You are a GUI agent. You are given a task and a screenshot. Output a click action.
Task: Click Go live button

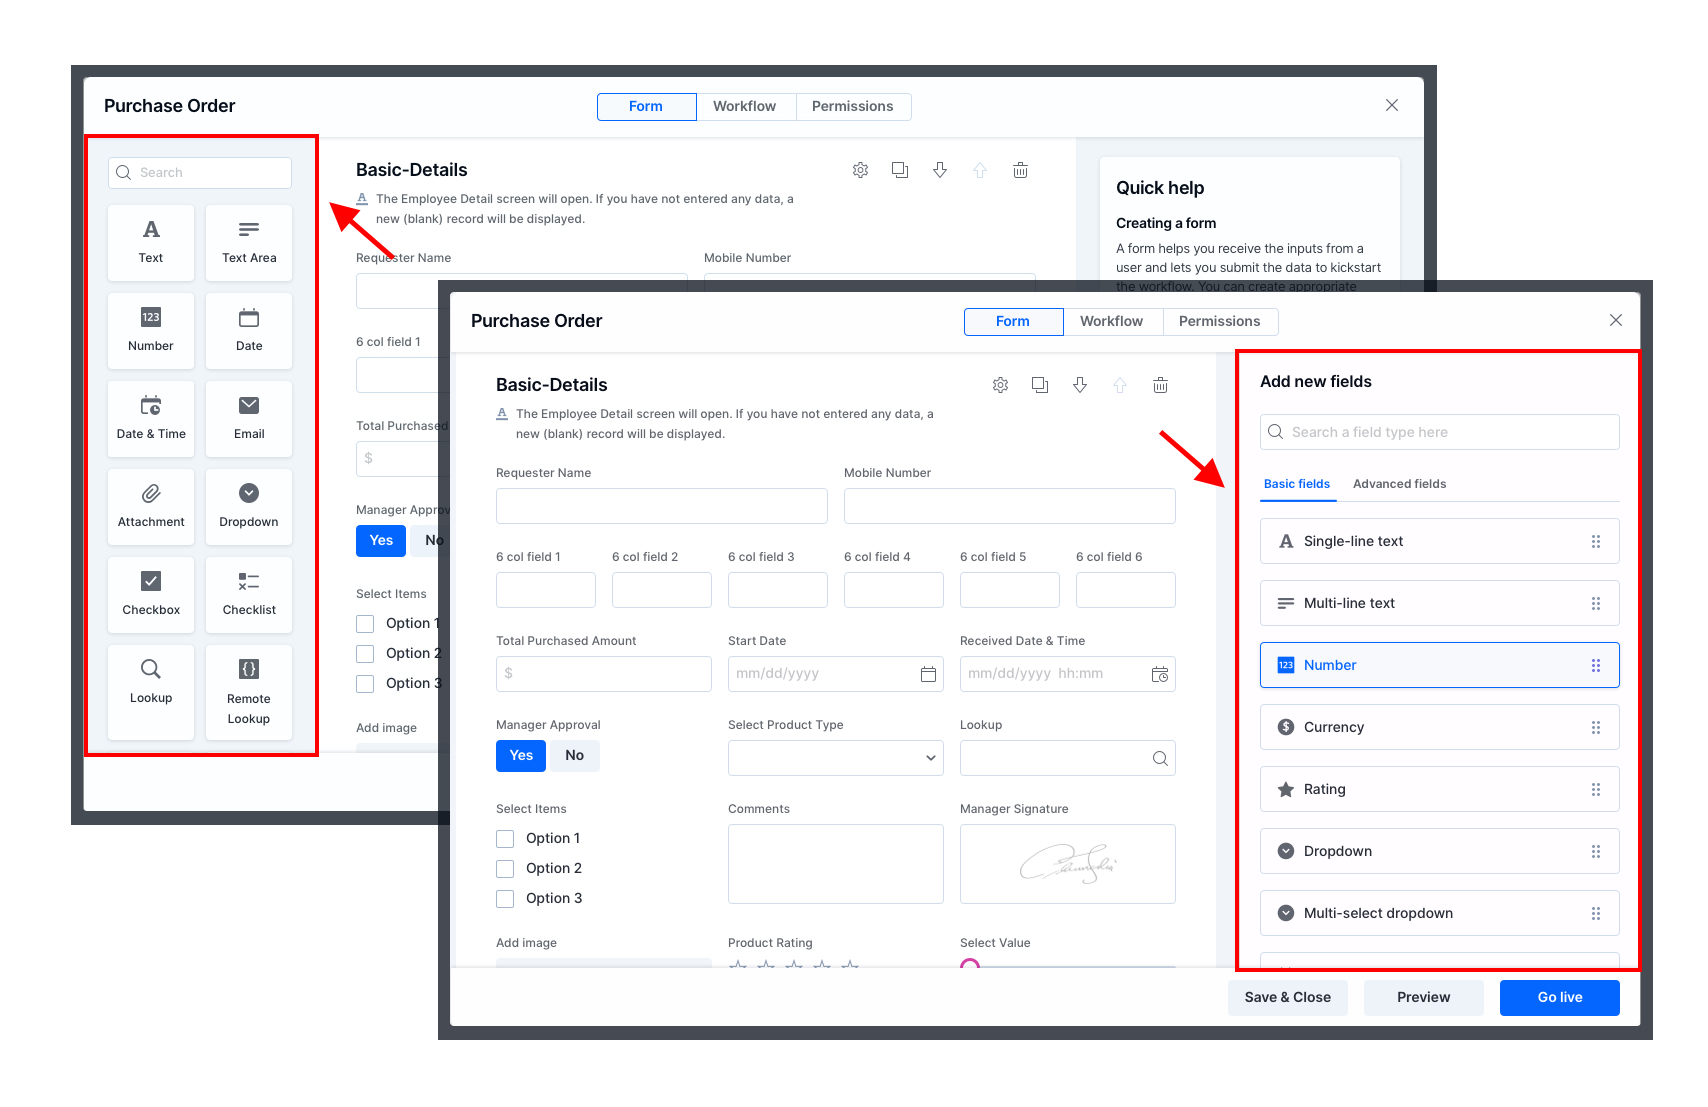click(x=1560, y=998)
